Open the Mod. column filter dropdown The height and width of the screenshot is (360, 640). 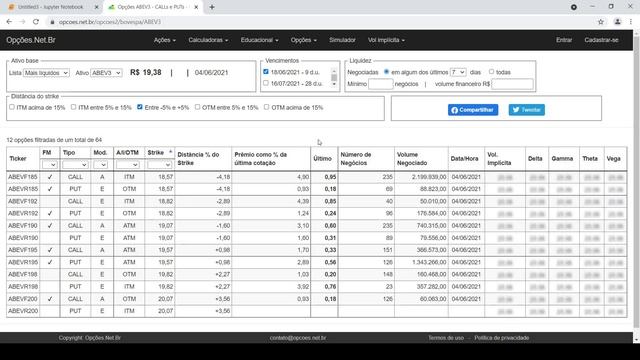[100, 164]
